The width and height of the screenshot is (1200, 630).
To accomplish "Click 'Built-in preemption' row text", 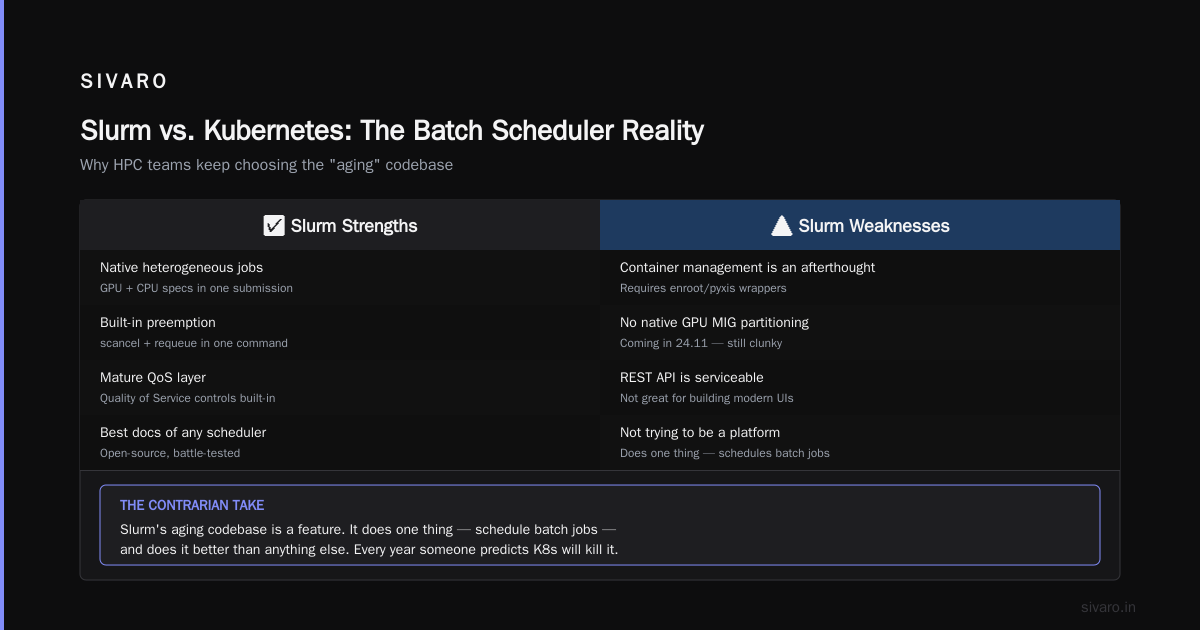I will 158,322.
